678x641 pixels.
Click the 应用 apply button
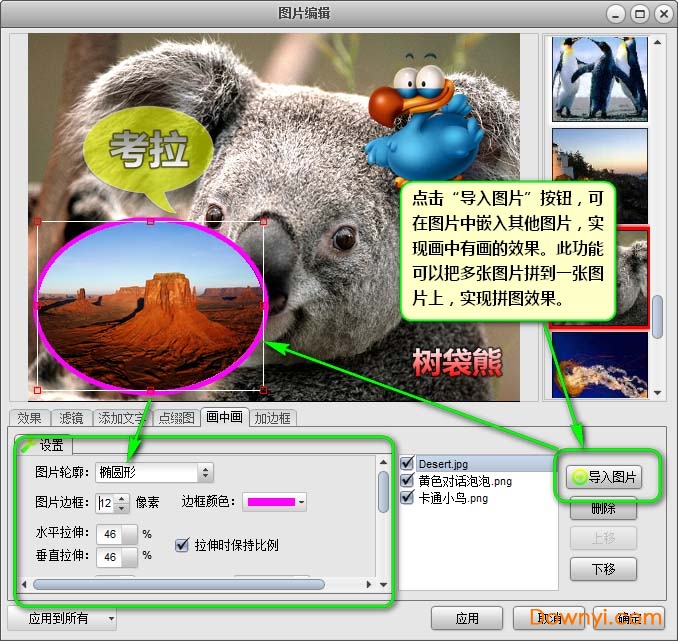466,619
